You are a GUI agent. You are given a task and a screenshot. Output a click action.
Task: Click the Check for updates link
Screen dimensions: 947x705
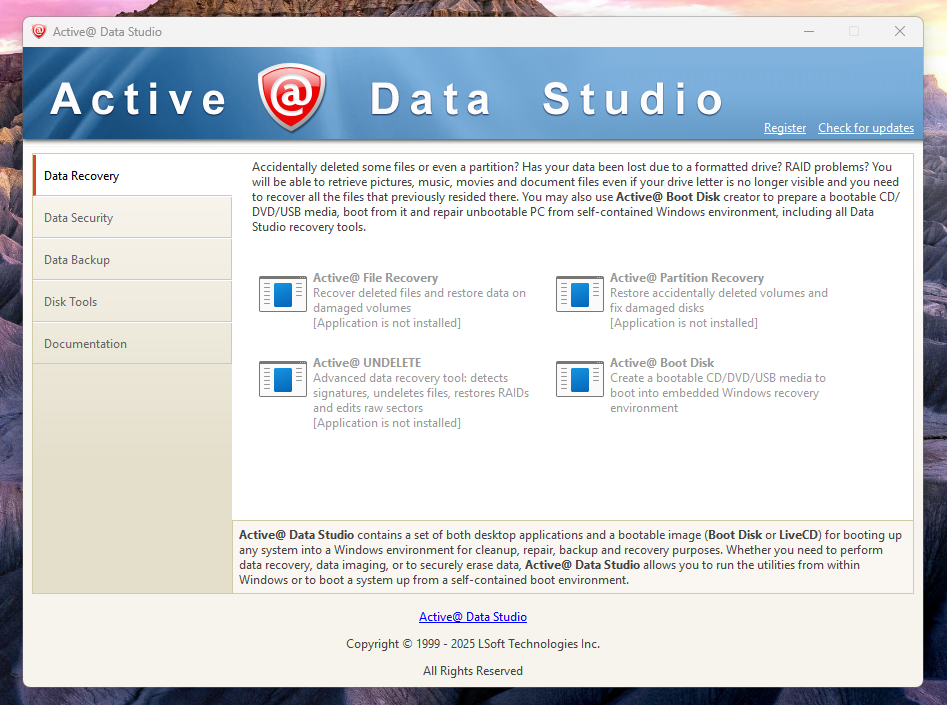point(865,128)
